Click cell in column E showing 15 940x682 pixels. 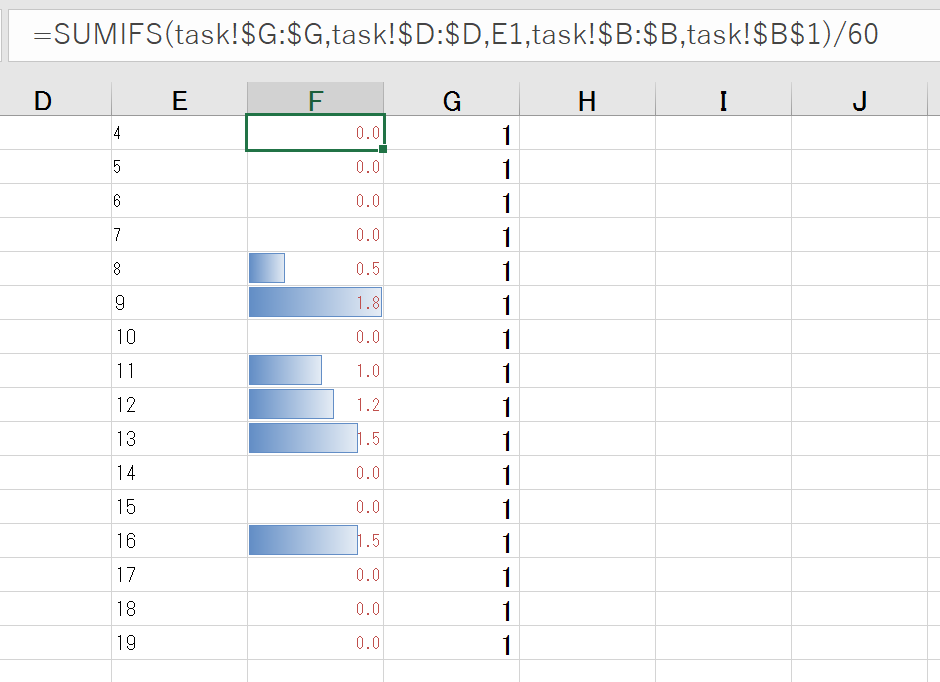[x=179, y=506]
